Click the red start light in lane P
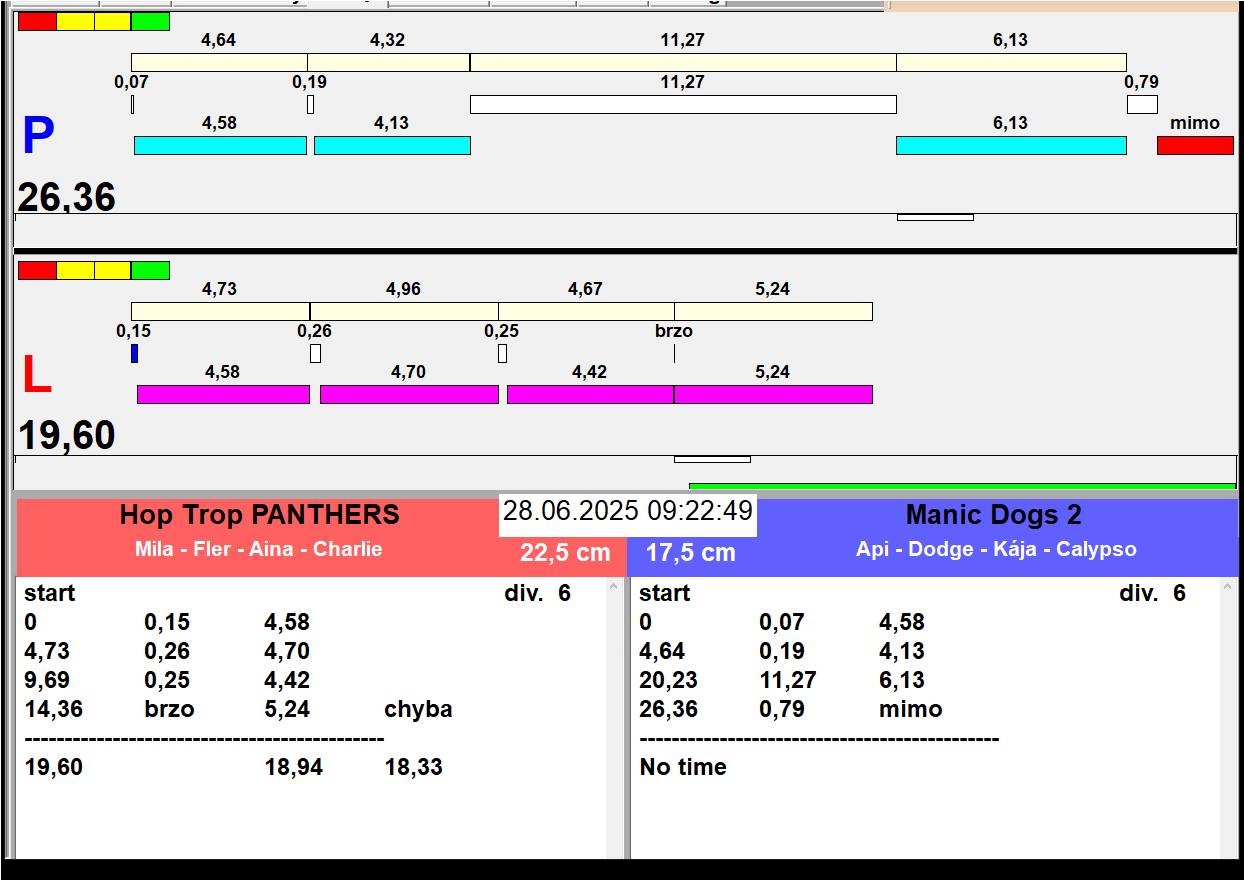Screen dimensions: 1244x880 click(37, 21)
